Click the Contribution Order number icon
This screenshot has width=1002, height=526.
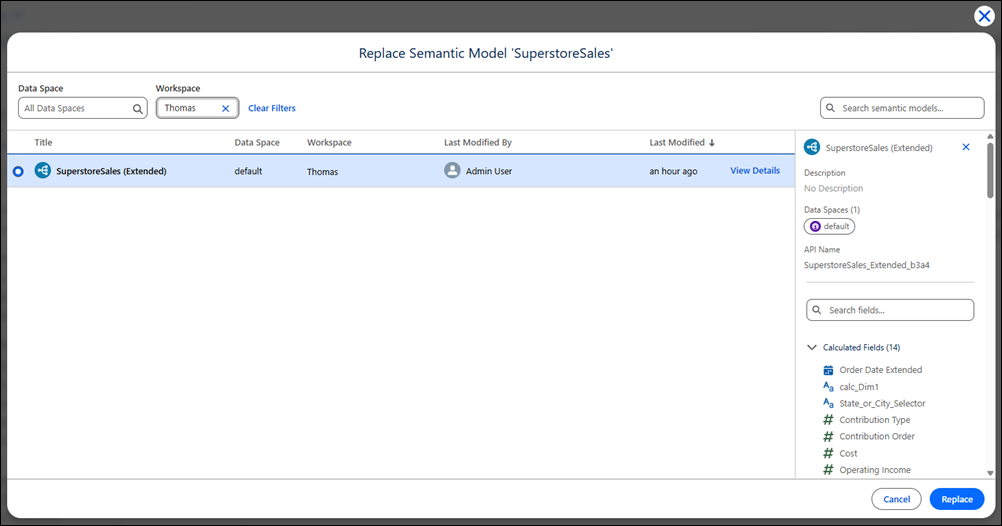click(828, 437)
